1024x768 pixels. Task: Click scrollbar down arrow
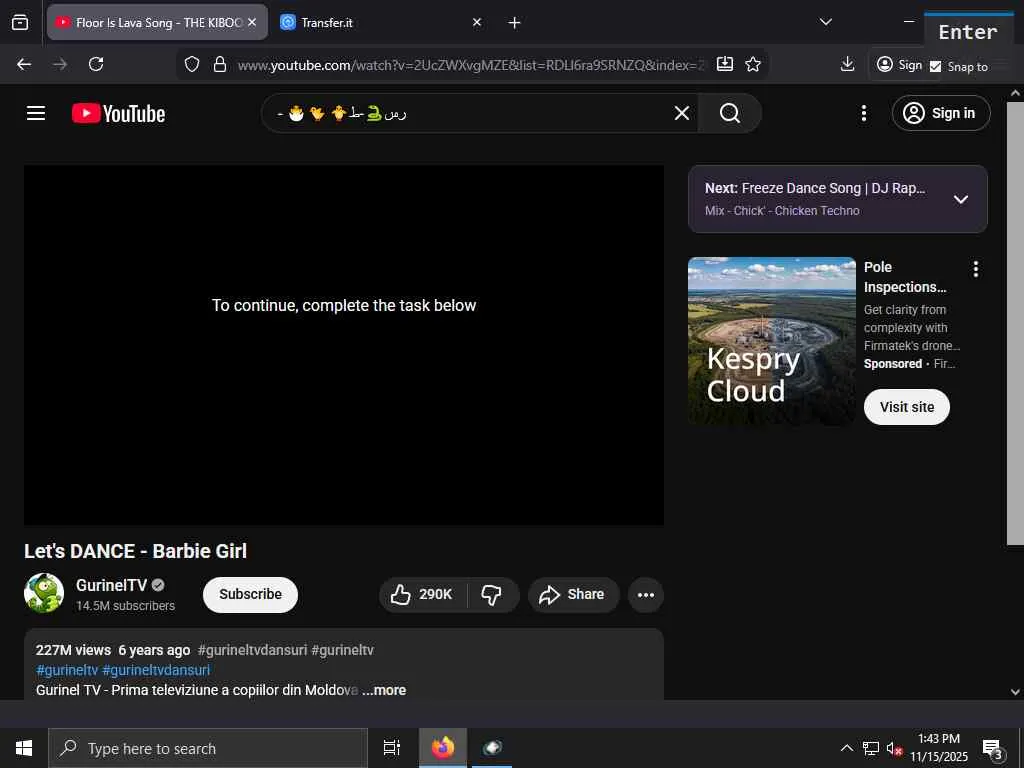click(1015, 692)
